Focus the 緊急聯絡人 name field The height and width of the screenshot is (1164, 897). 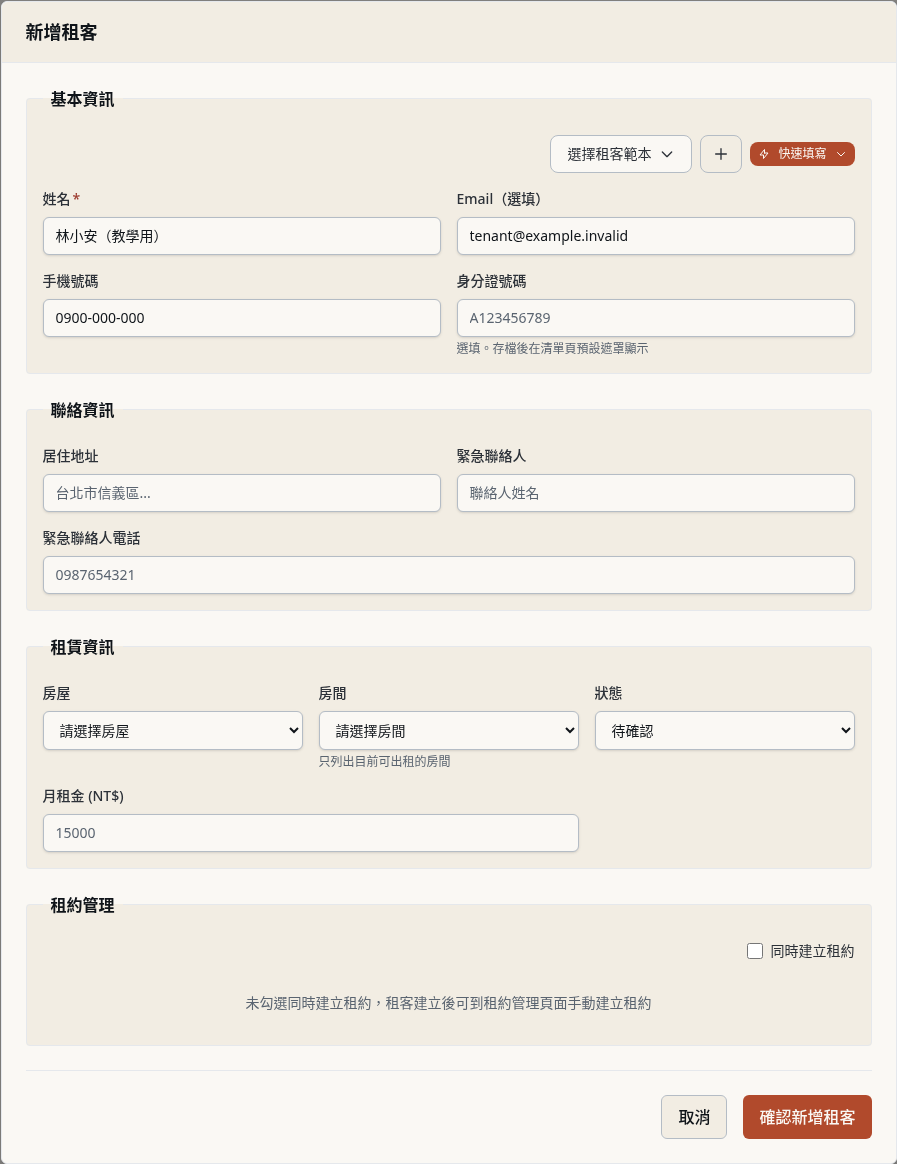656,493
